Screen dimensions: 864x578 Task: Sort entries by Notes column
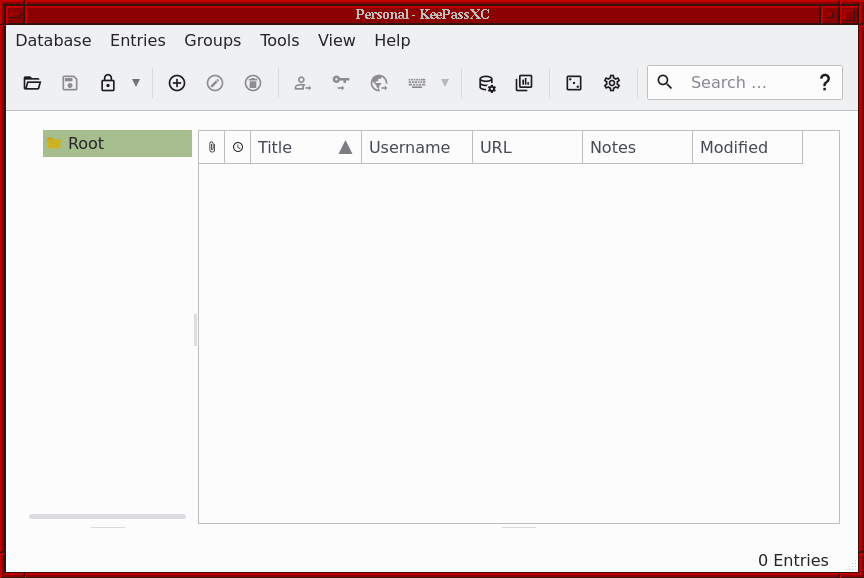pyautogui.click(x=638, y=147)
